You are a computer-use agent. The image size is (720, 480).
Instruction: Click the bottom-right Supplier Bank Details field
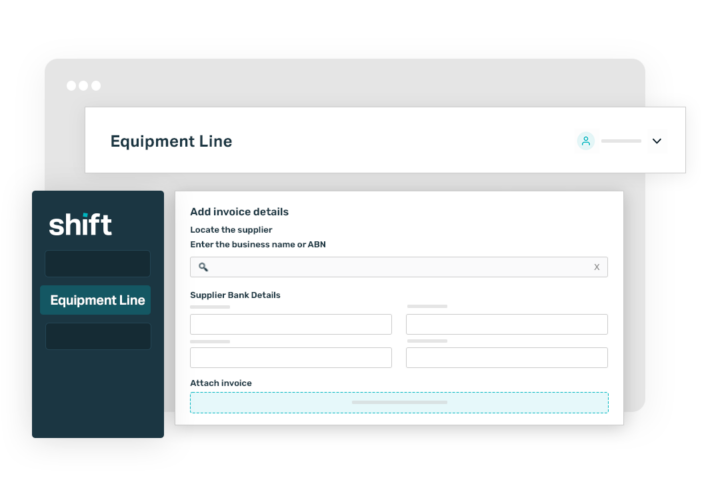click(506, 357)
